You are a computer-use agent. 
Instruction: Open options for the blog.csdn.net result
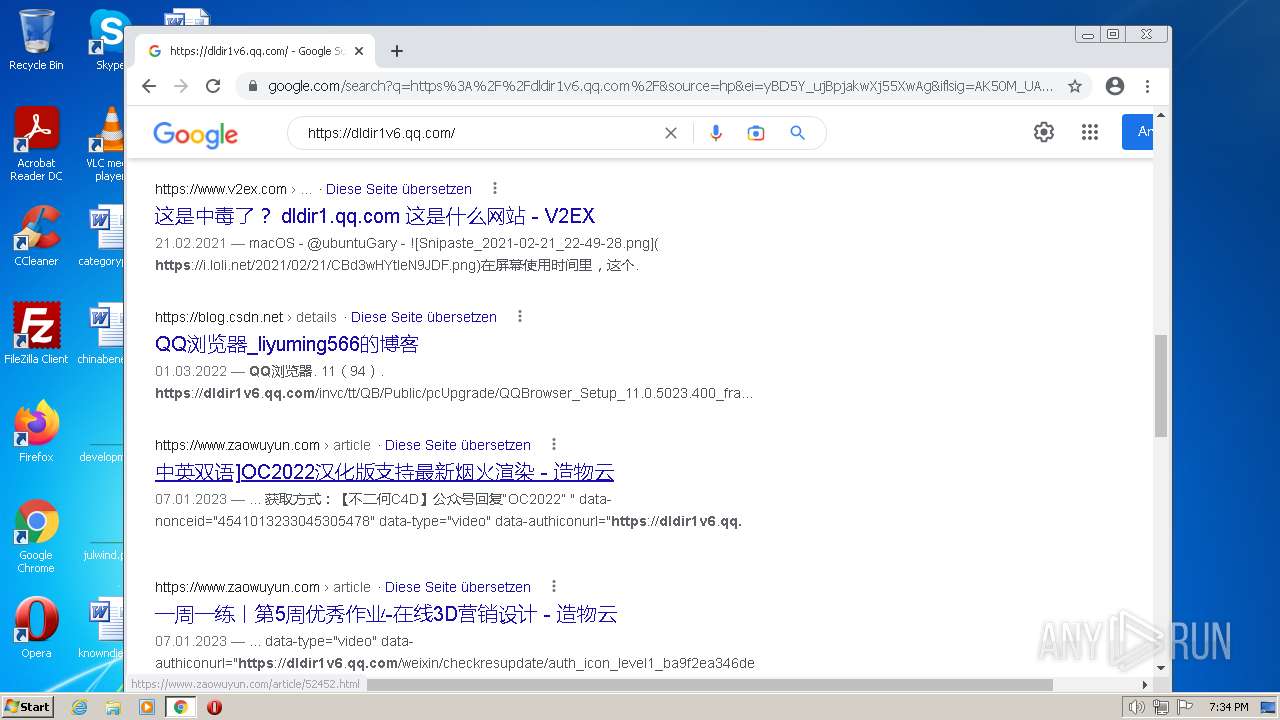click(x=519, y=316)
